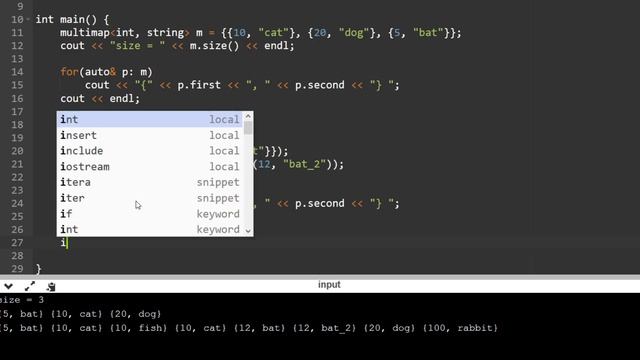
Task: Collapse the console panel with chevron icon
Action: pyautogui.click(x=9, y=286)
